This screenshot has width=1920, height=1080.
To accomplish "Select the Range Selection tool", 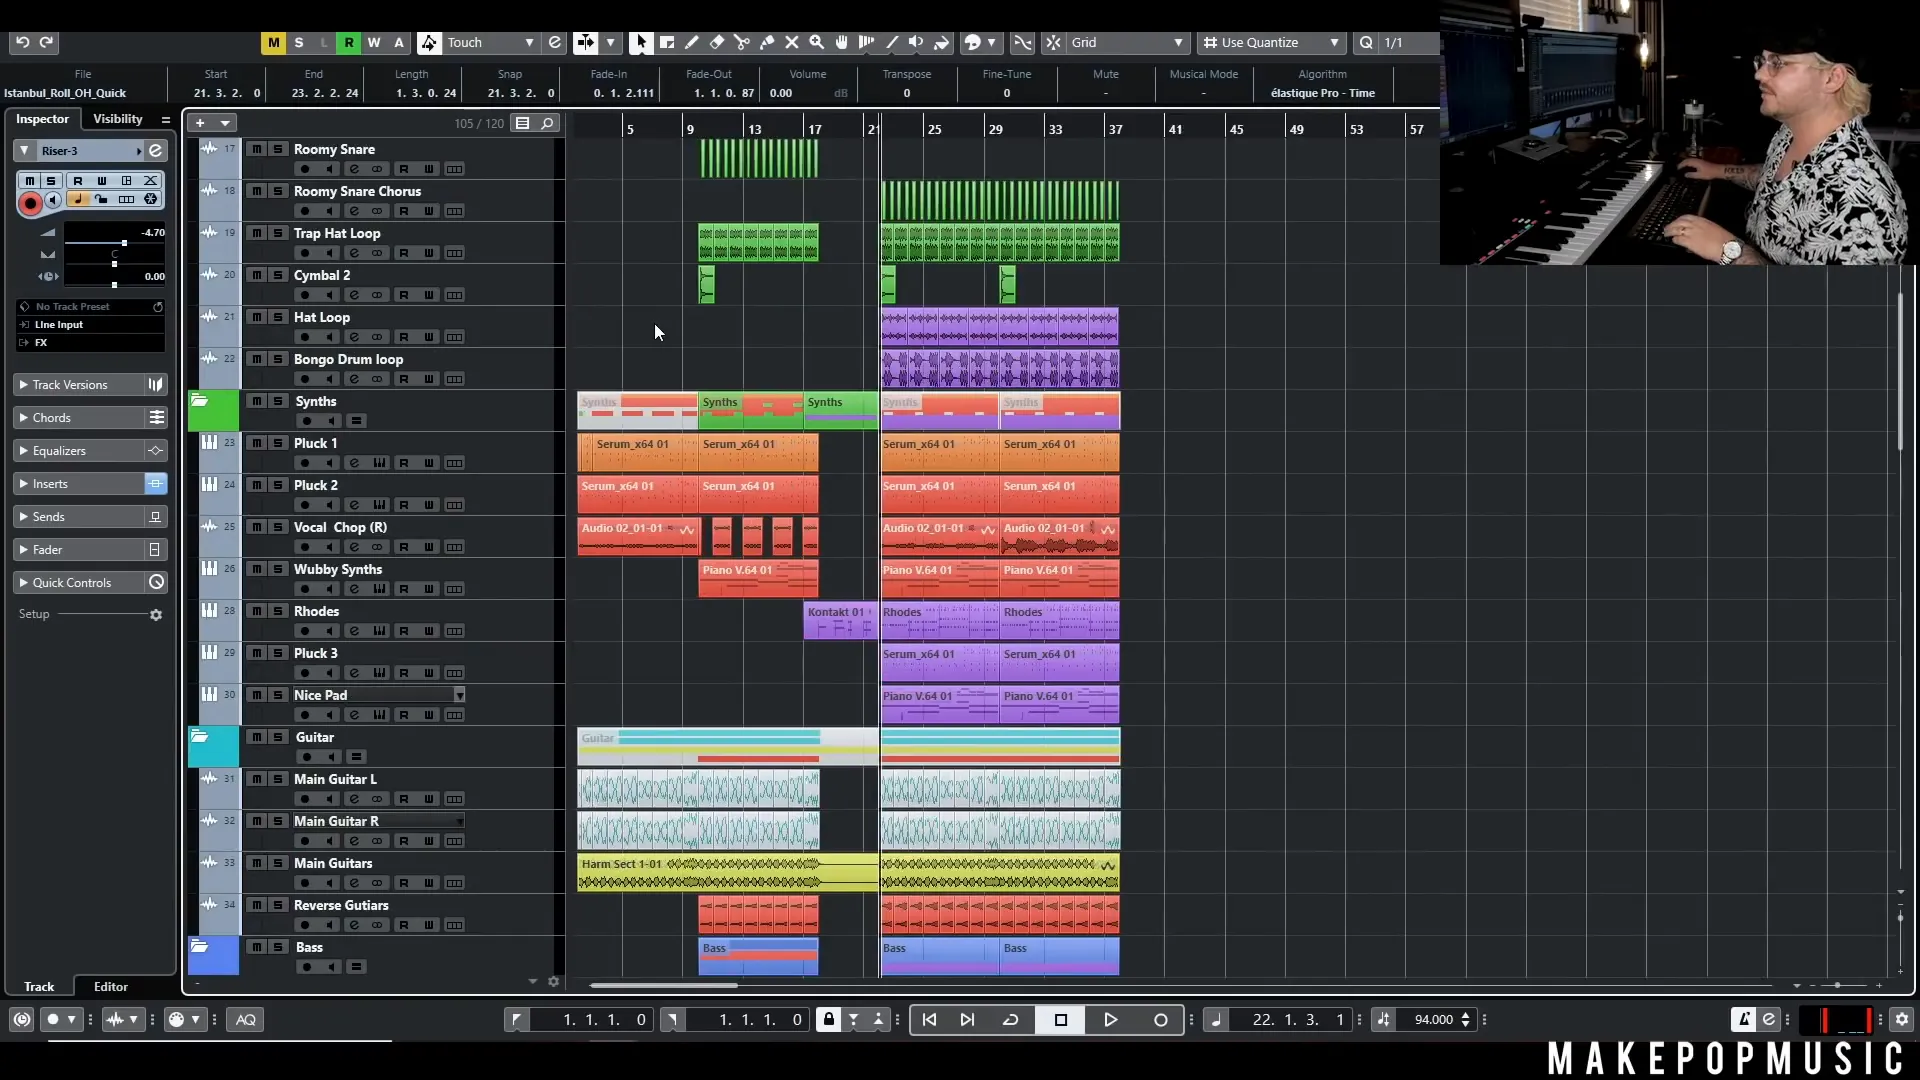I will coord(667,42).
